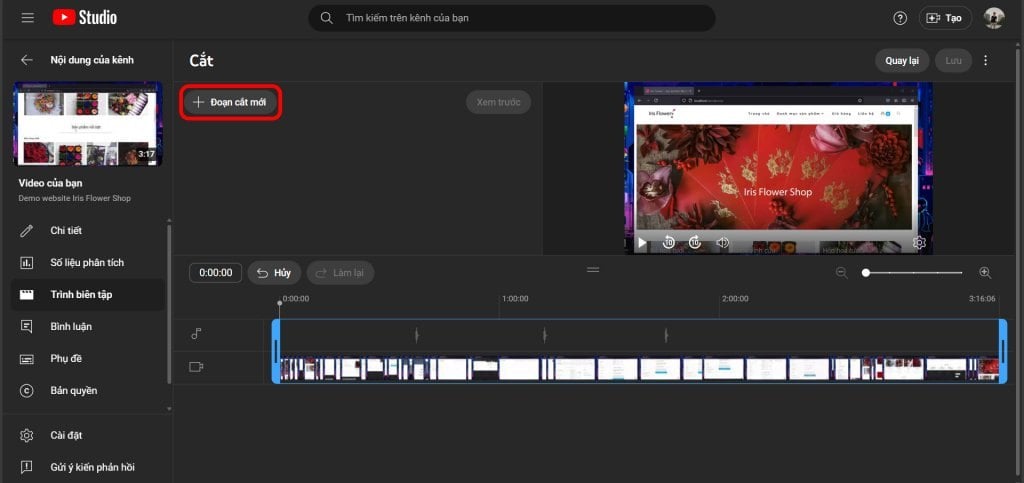Screen dimensions: 1024x483
Task: Click the 2:00:00 timeline marker
Action: (735, 299)
